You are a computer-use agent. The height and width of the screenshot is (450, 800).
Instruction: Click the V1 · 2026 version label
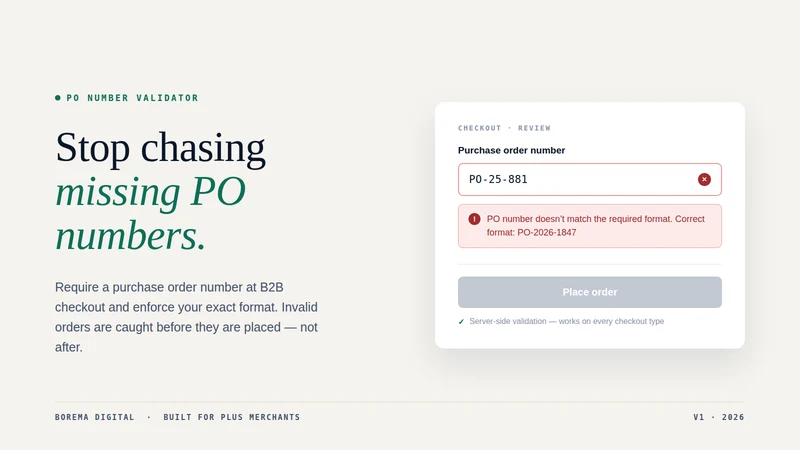click(x=718, y=417)
